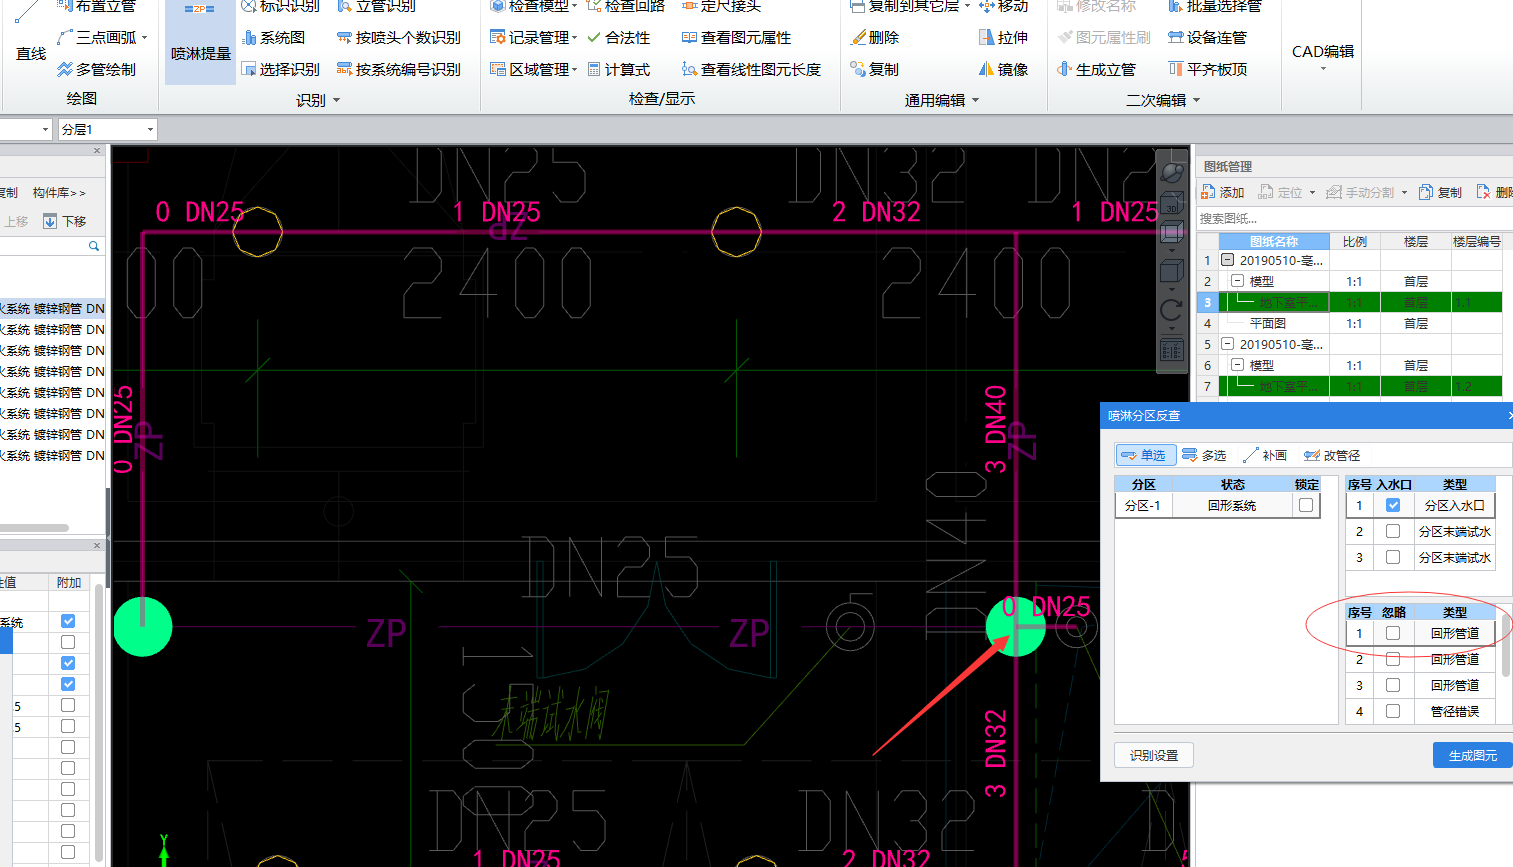Select the 复制 copy tool in ribbon
The height and width of the screenshot is (867, 1513).
point(874,69)
